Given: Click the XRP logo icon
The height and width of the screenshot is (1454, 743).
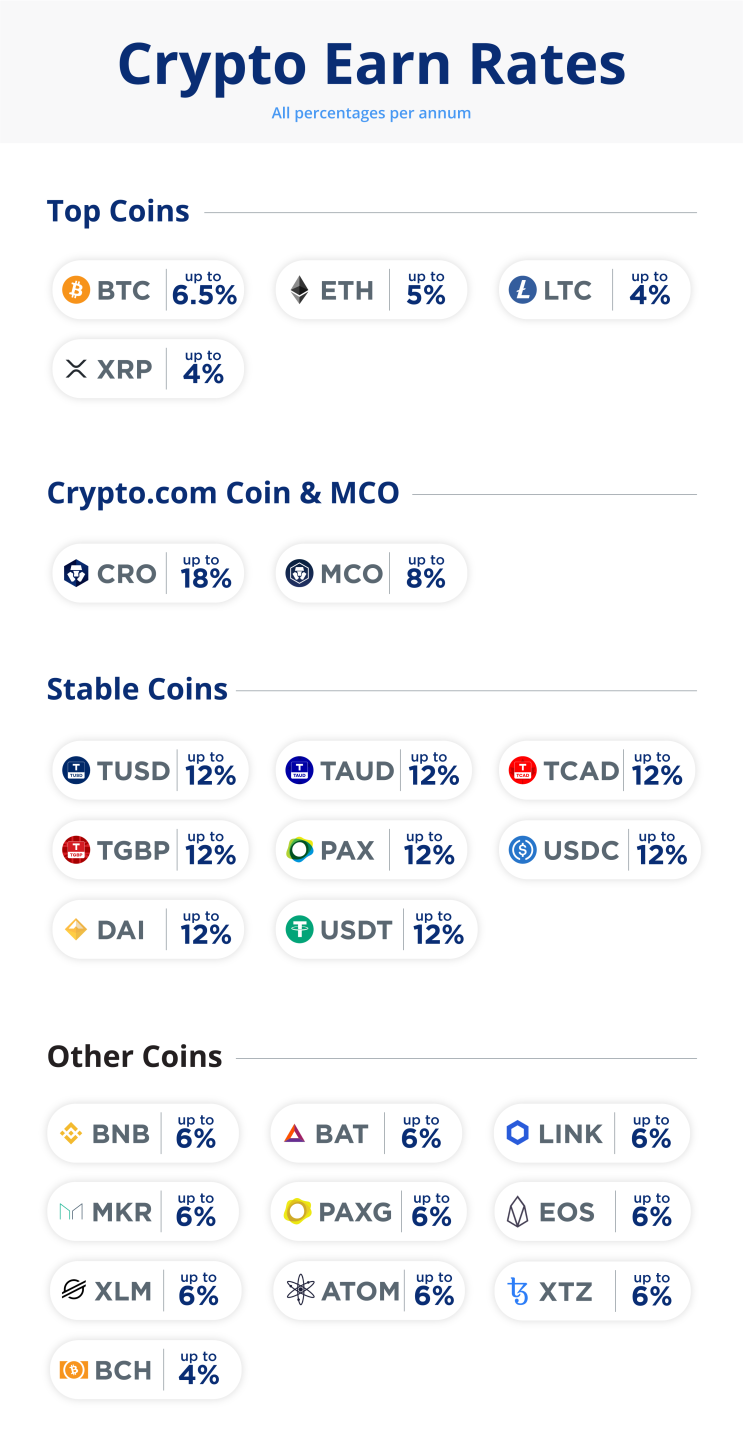Looking at the screenshot, I should [x=76, y=369].
